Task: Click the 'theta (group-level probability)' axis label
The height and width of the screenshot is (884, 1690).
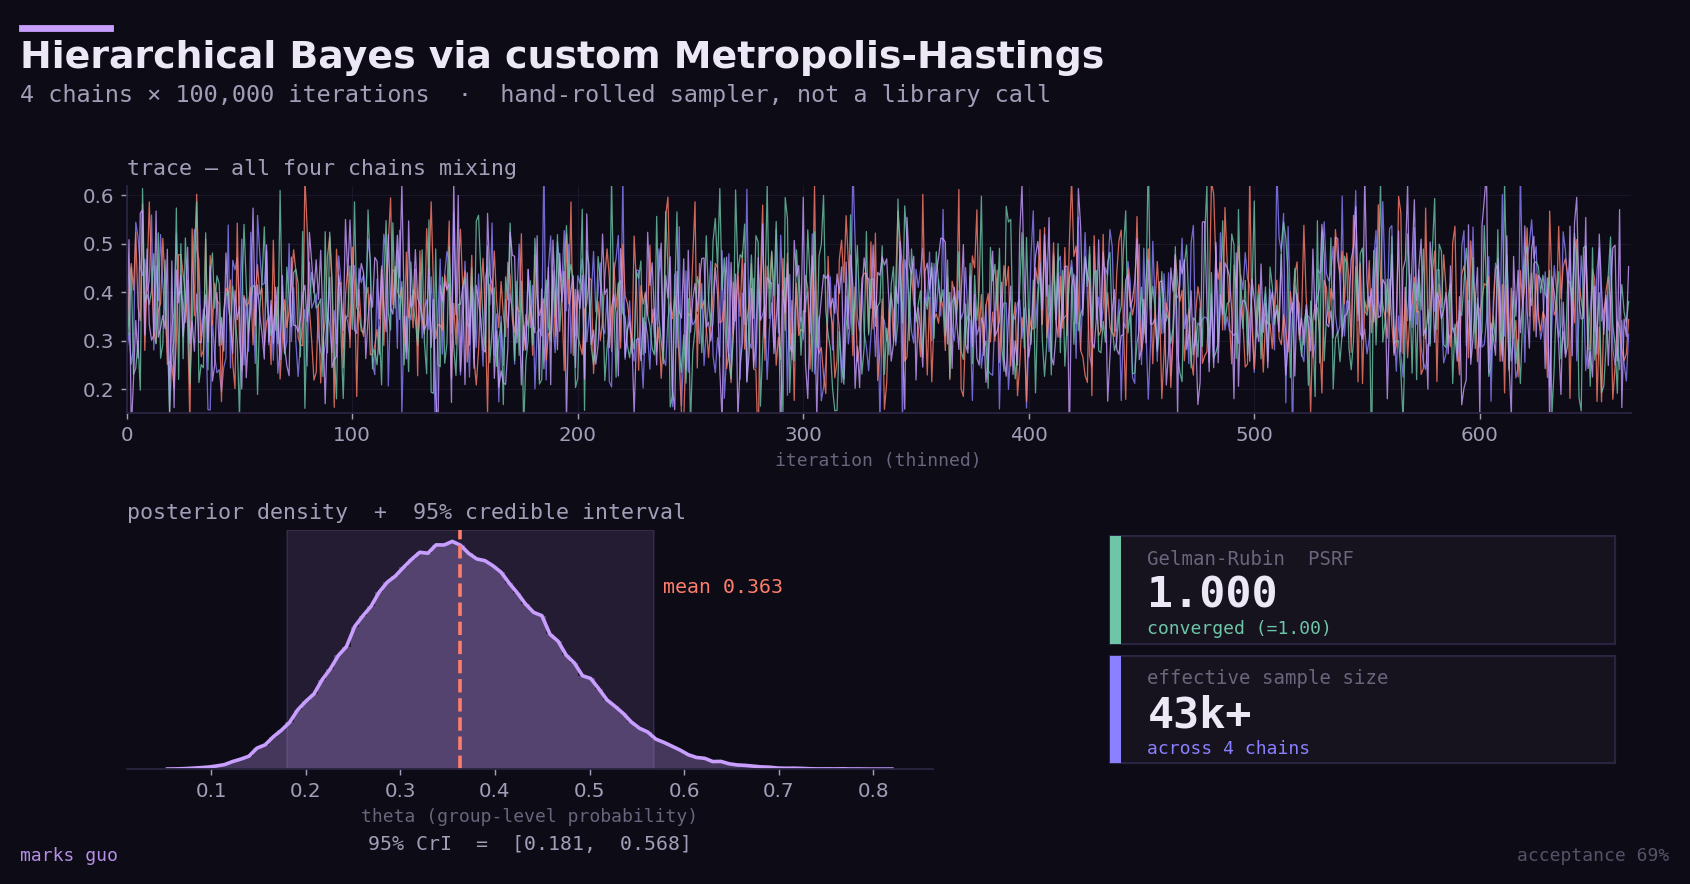Action: tap(529, 816)
